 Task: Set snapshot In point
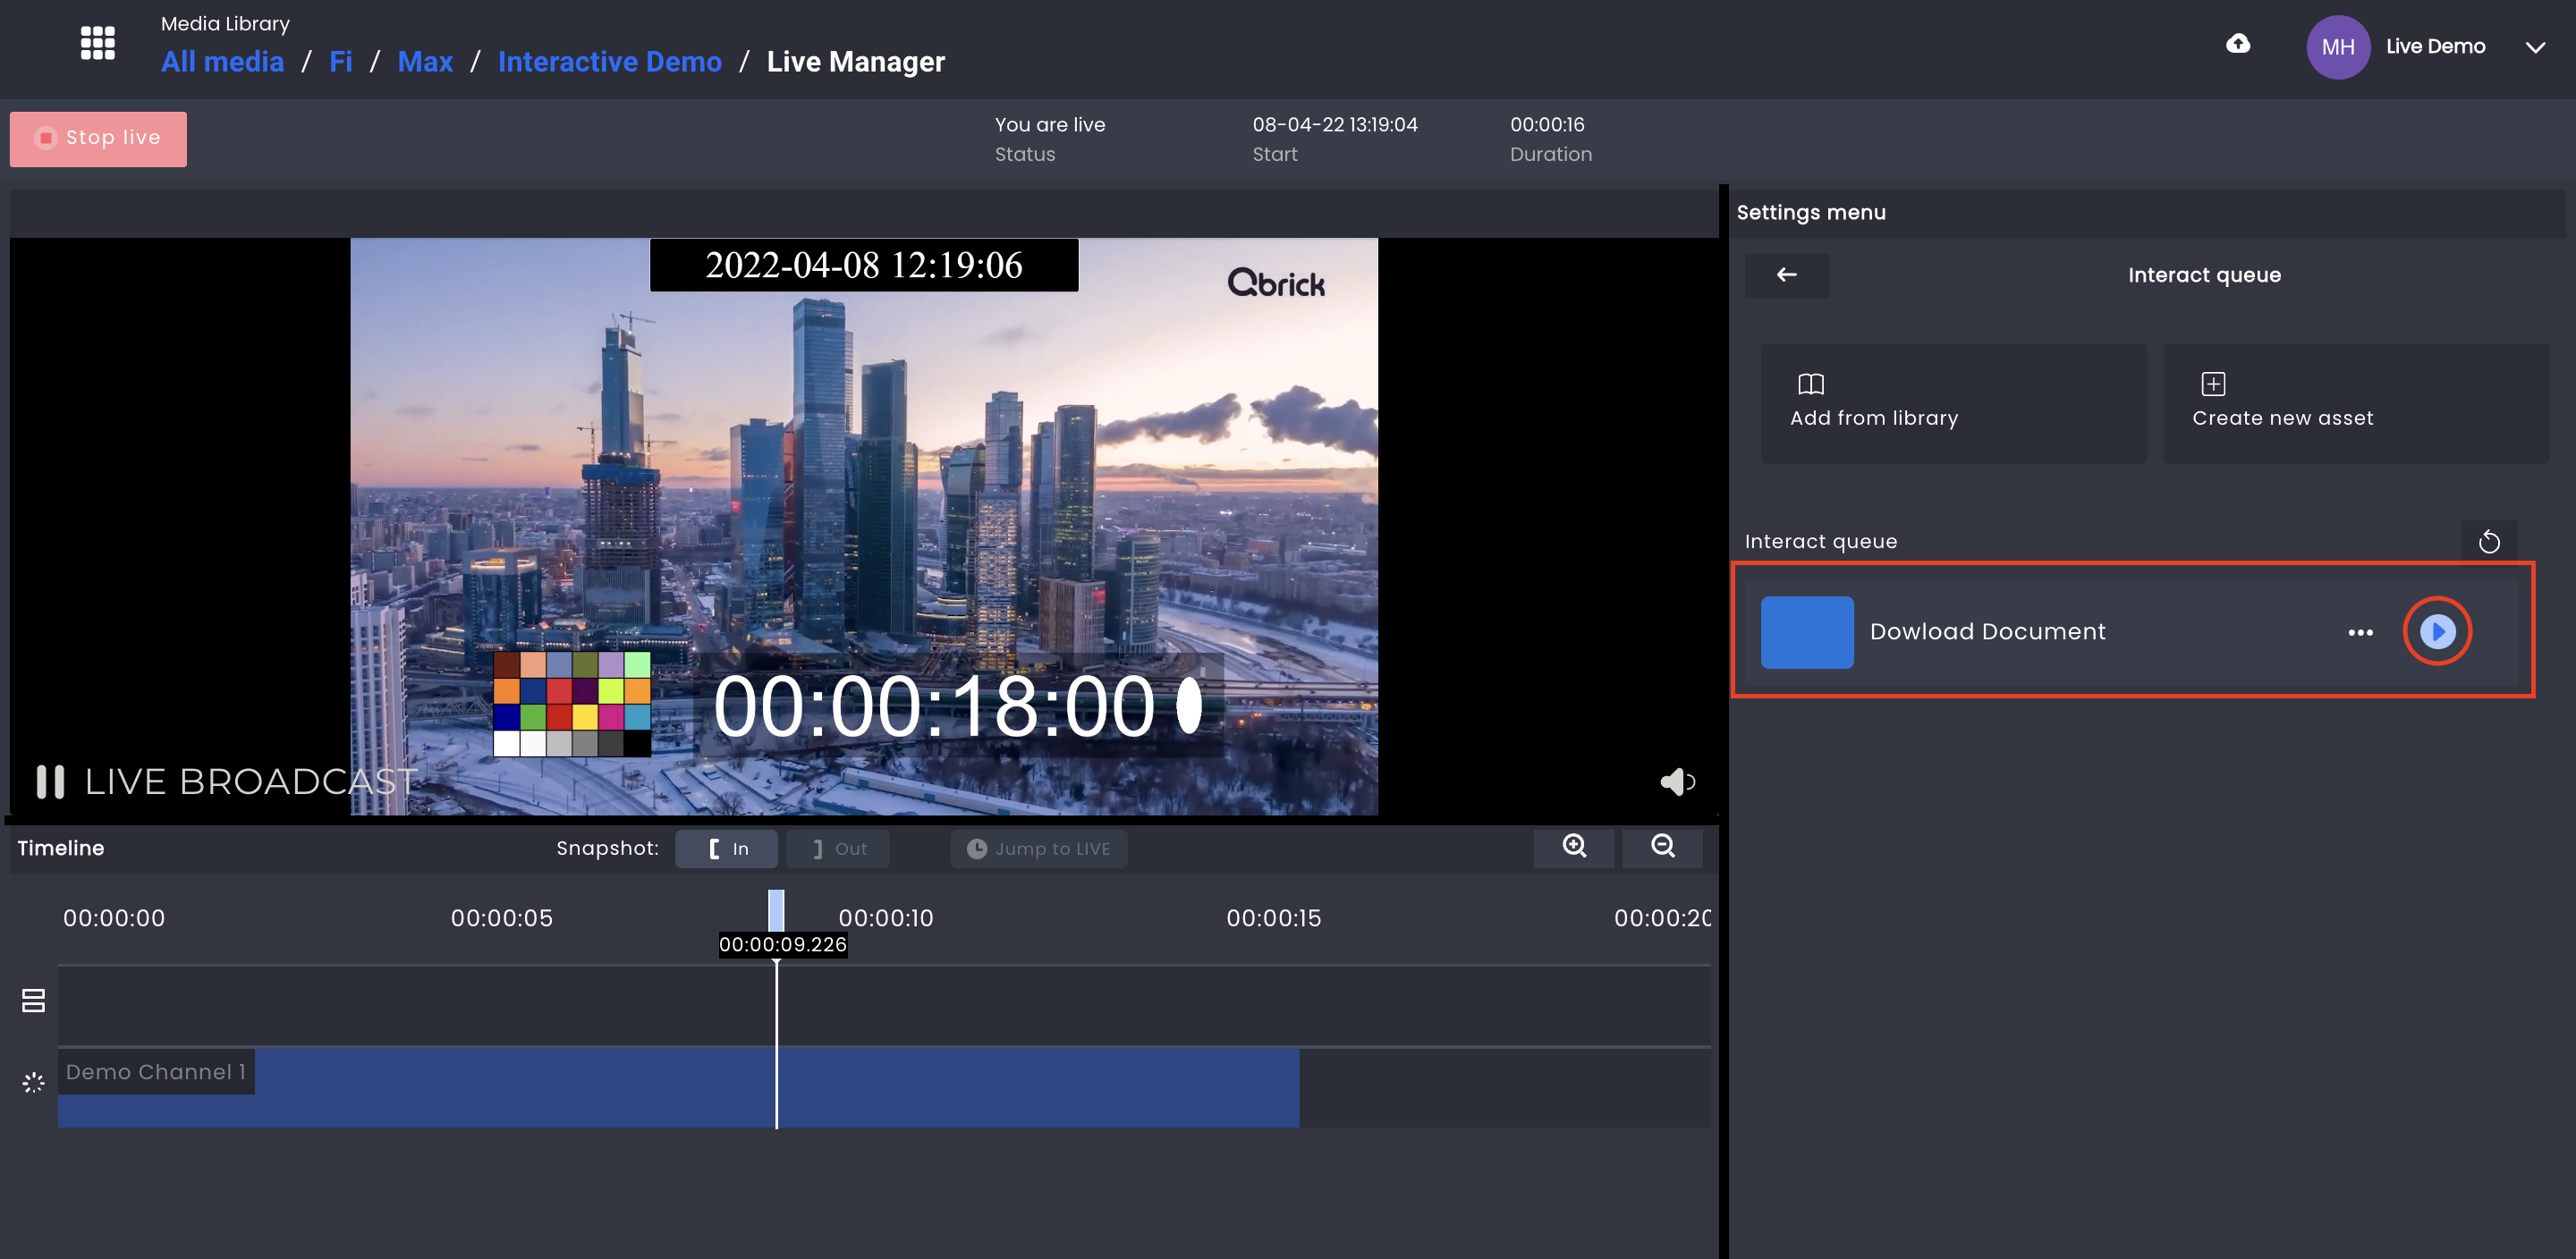(726, 848)
